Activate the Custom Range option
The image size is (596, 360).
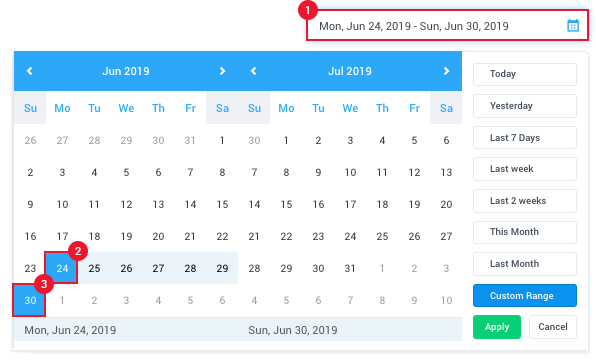click(x=525, y=295)
